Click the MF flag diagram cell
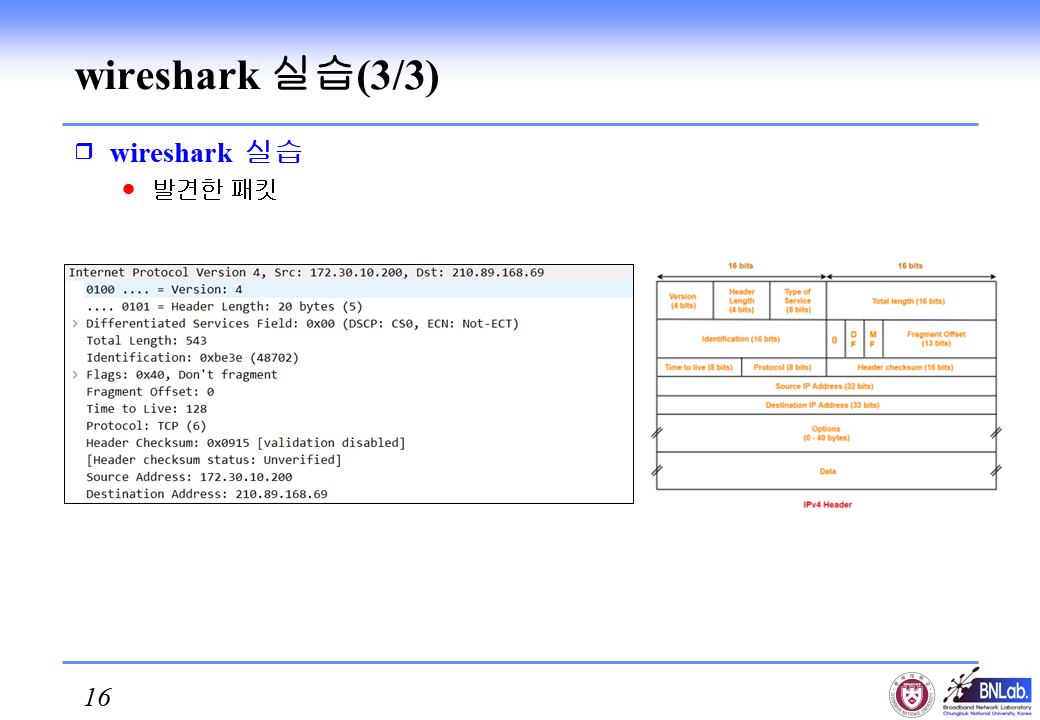 pos(873,339)
